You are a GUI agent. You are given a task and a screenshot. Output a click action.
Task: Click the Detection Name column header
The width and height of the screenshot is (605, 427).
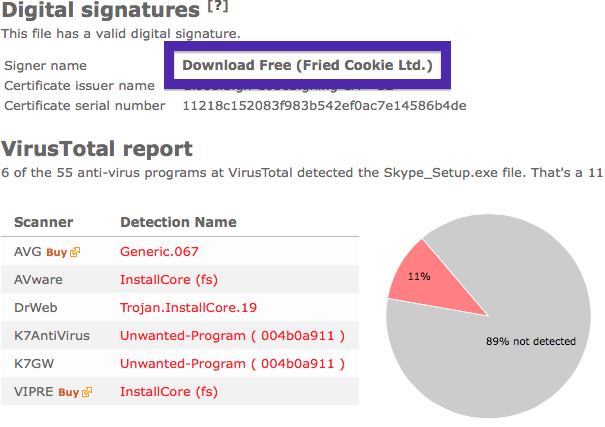click(178, 223)
